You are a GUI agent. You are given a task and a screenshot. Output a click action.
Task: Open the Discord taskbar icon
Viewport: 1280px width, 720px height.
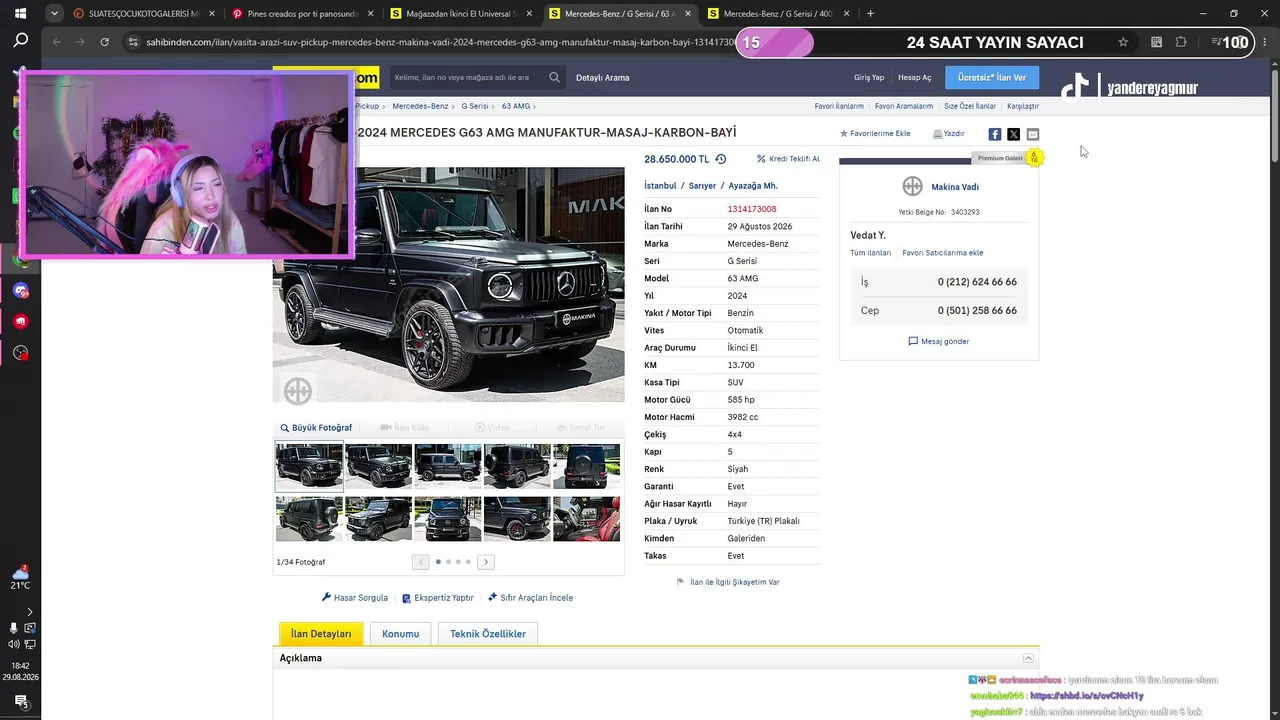[x=21, y=291]
